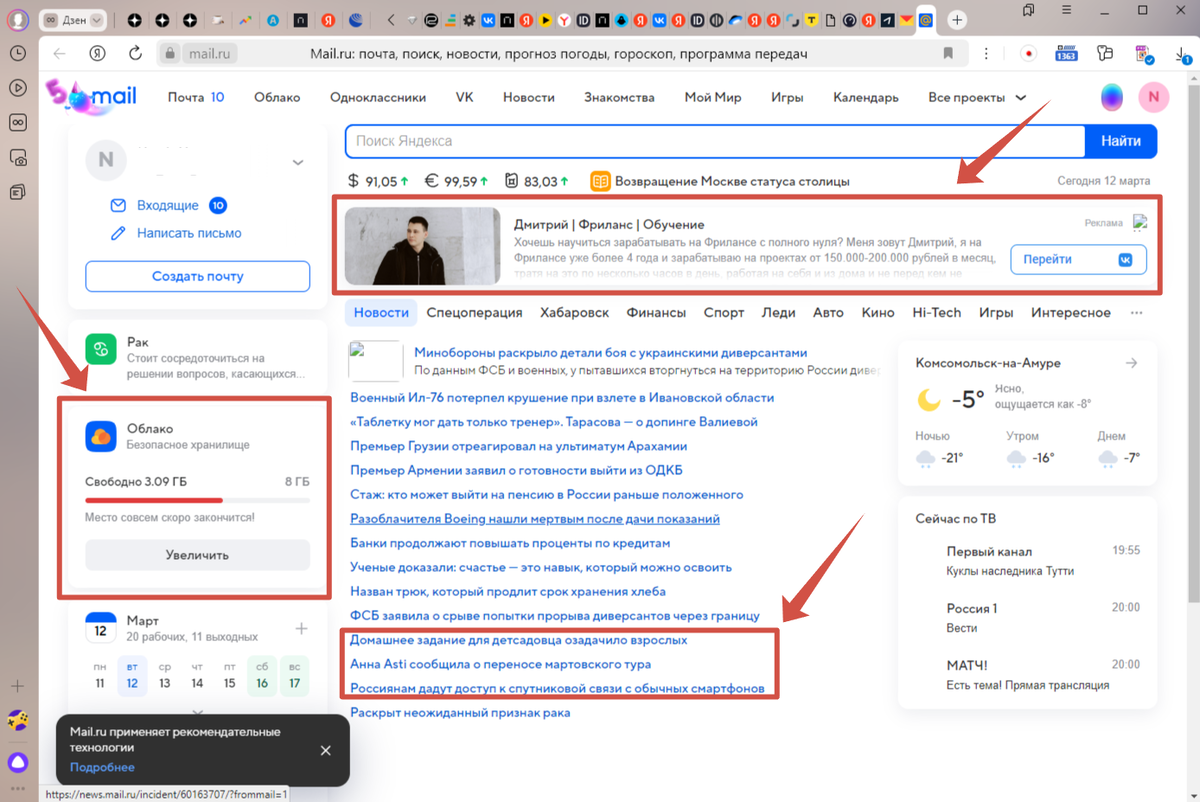The height and width of the screenshot is (802, 1200).
Task: Open browser history clock icon in the sidebar
Action: 17,53
